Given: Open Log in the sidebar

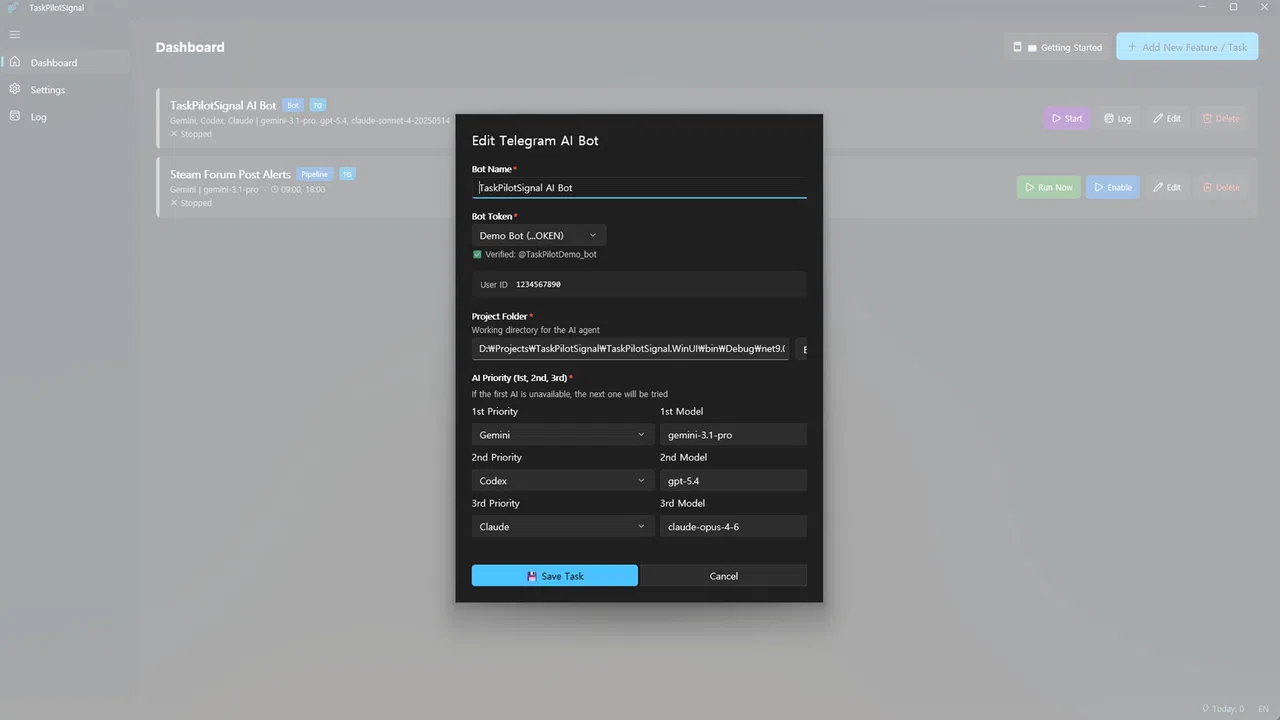Looking at the screenshot, I should point(66,116).
